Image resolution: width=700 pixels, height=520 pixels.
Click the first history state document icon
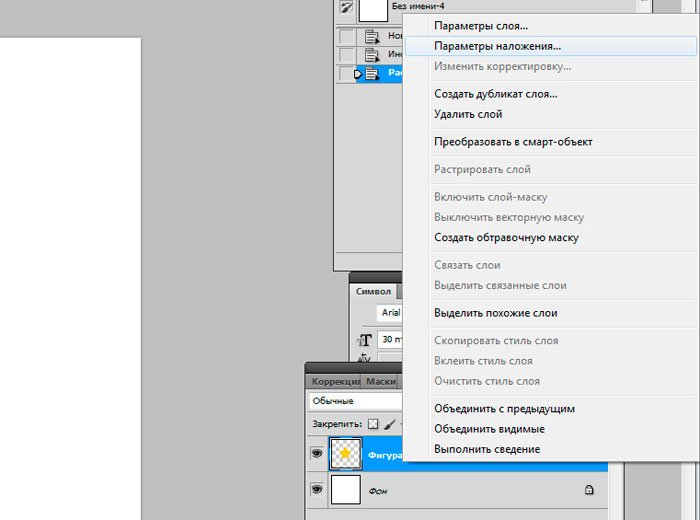pos(372,36)
